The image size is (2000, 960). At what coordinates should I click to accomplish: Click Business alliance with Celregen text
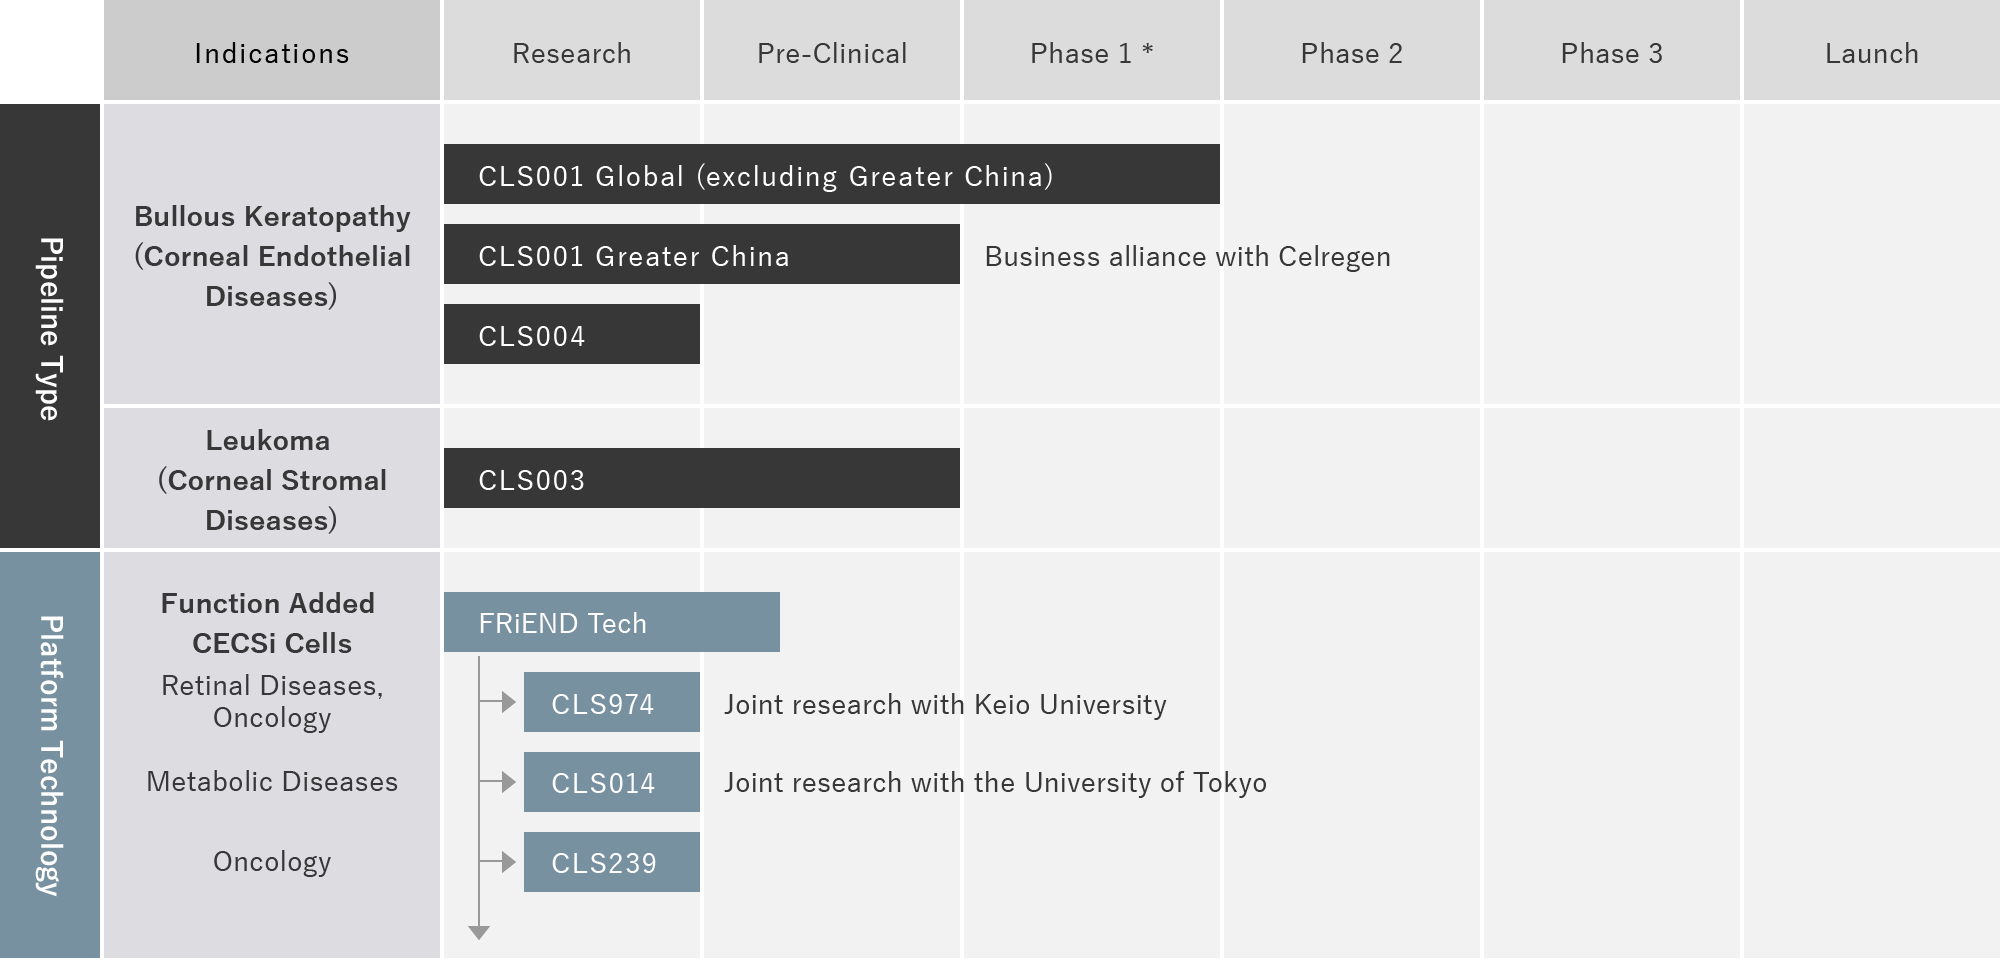coord(1187,257)
